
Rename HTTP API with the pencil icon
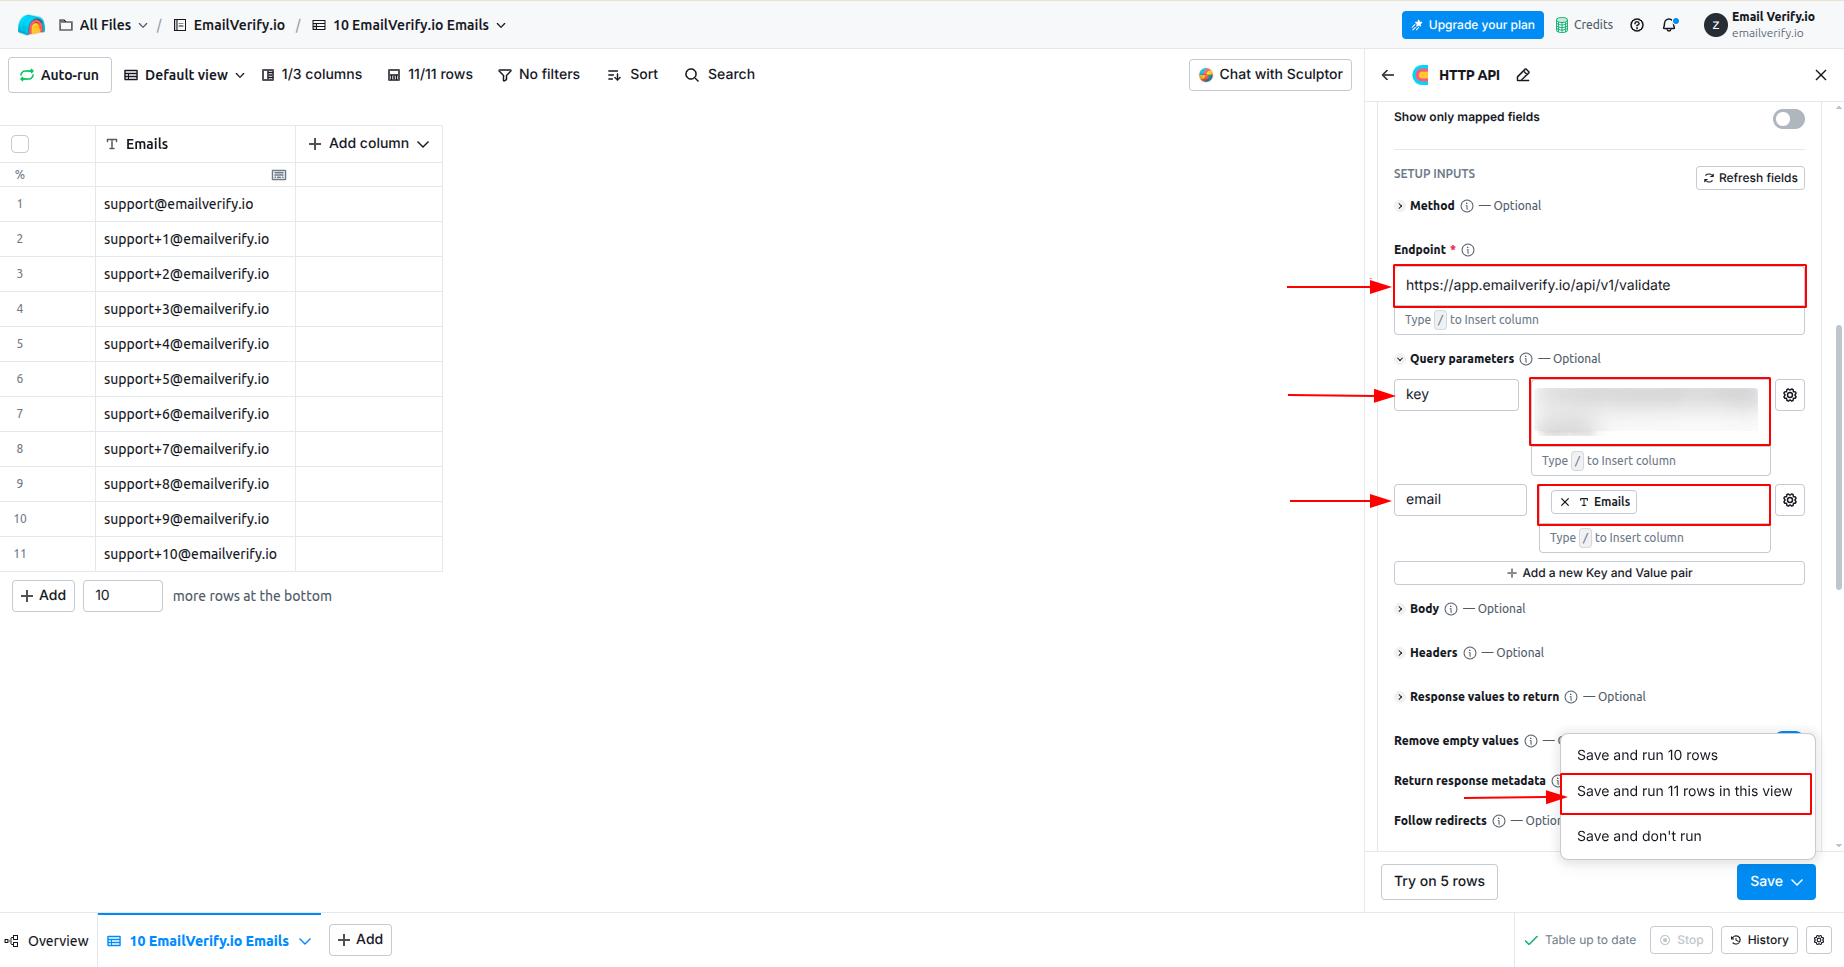[x=1523, y=75]
